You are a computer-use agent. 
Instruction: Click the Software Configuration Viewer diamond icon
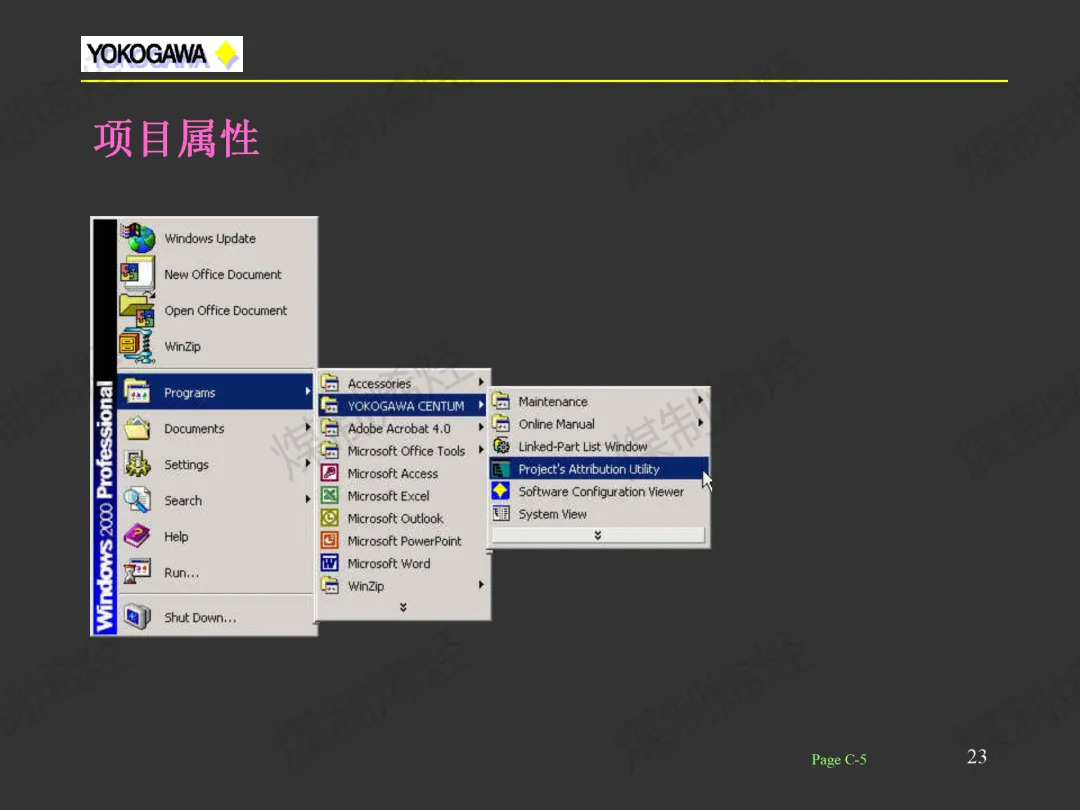(x=501, y=490)
